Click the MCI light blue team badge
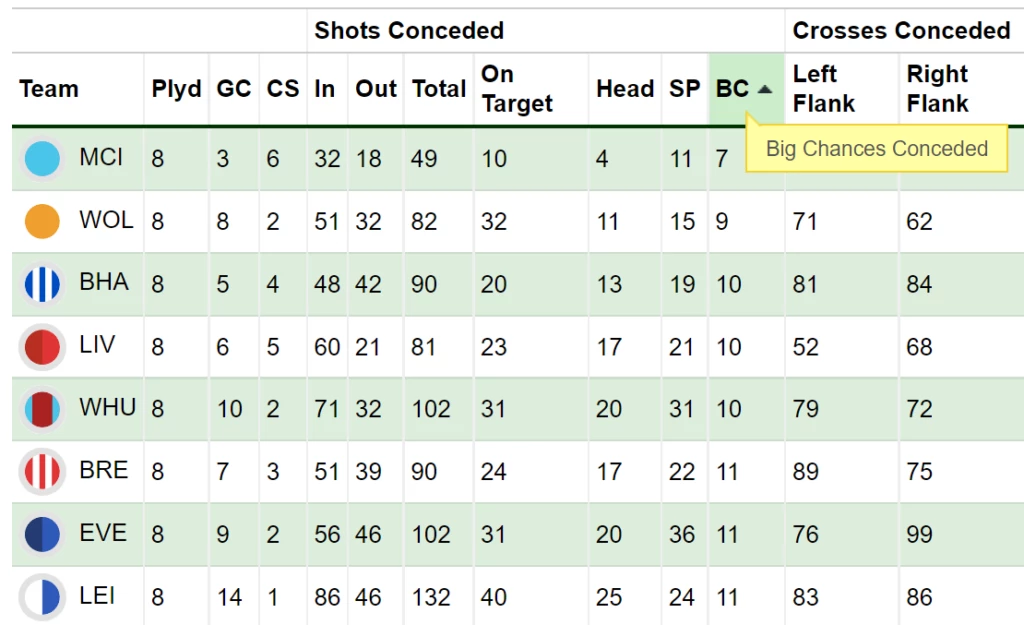This screenshot has height=625, width=1024. click(42, 159)
